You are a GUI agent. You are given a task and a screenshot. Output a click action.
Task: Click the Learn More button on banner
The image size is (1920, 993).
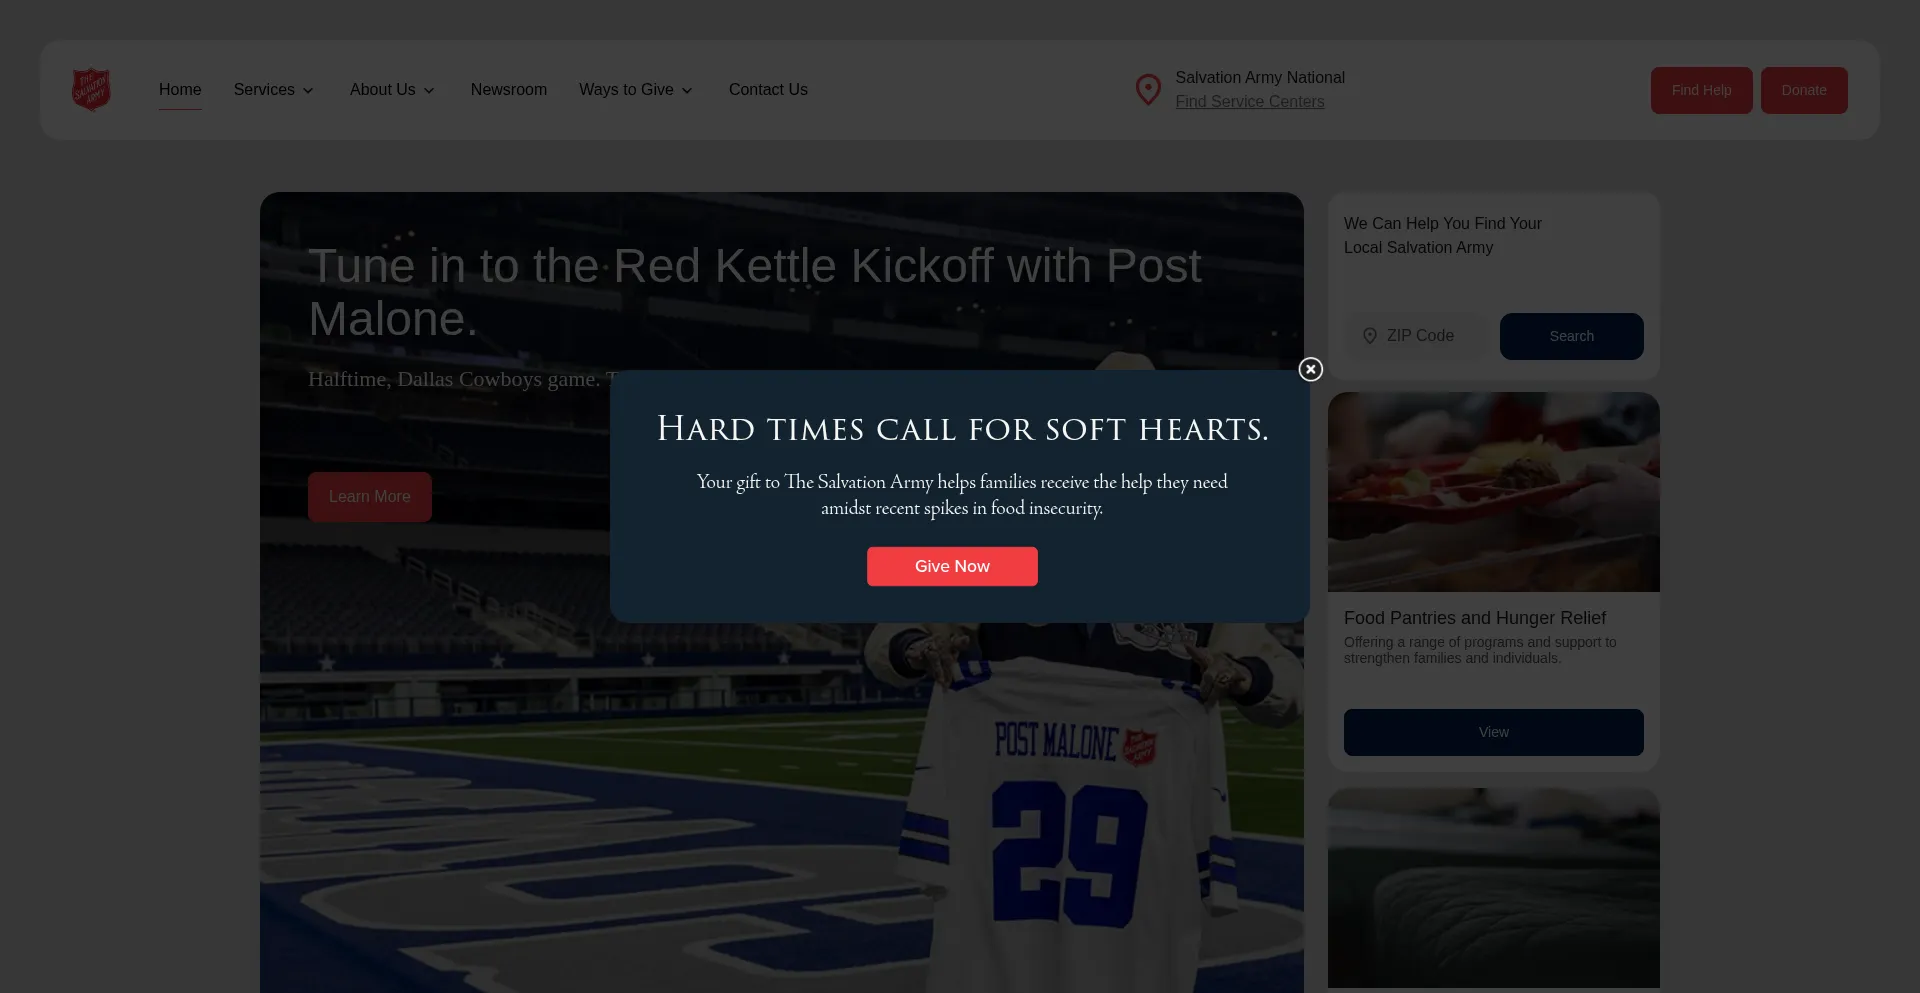coord(370,497)
